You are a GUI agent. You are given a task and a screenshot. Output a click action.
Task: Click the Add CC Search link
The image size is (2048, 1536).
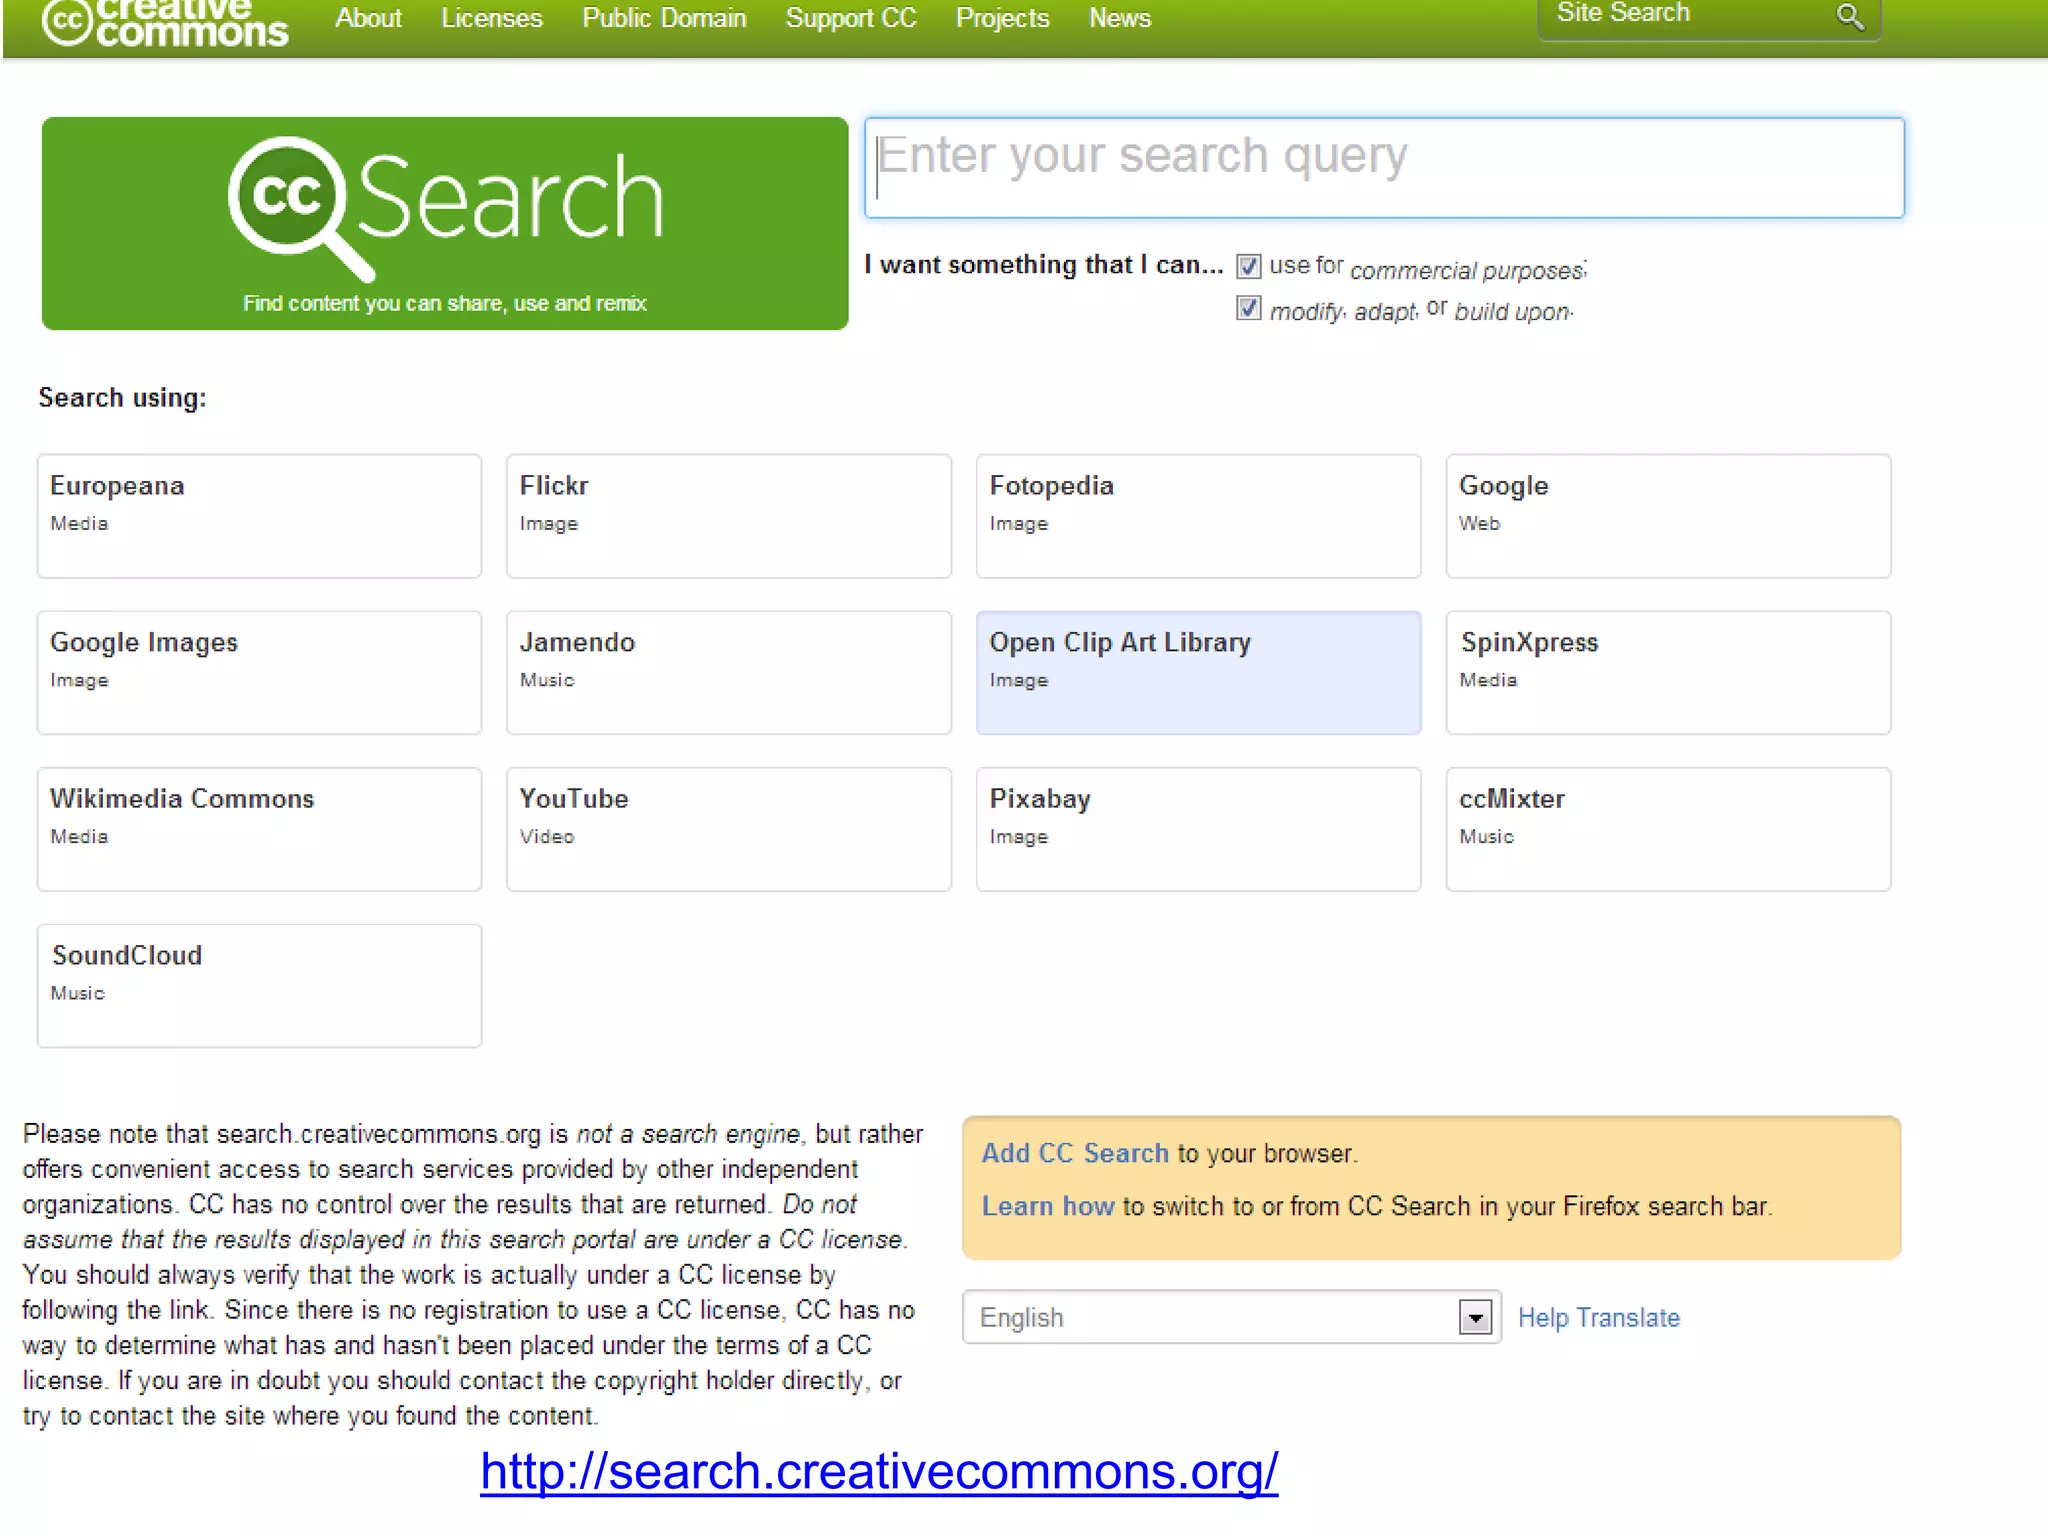(1075, 1153)
